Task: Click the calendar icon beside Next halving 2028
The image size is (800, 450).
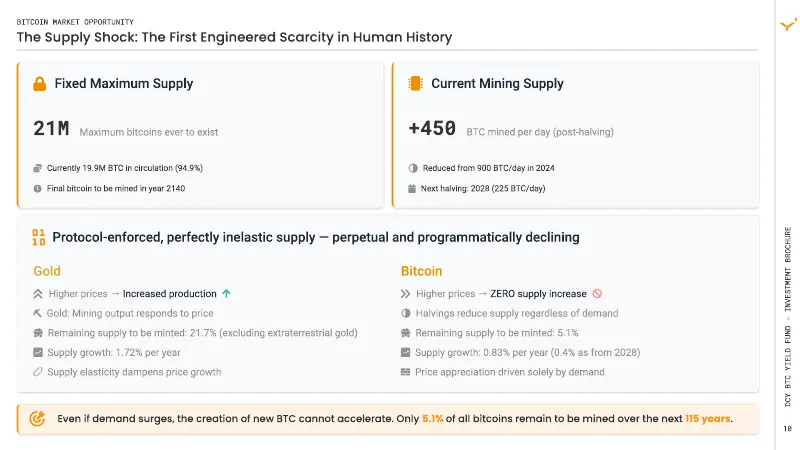Action: pyautogui.click(x=412, y=188)
